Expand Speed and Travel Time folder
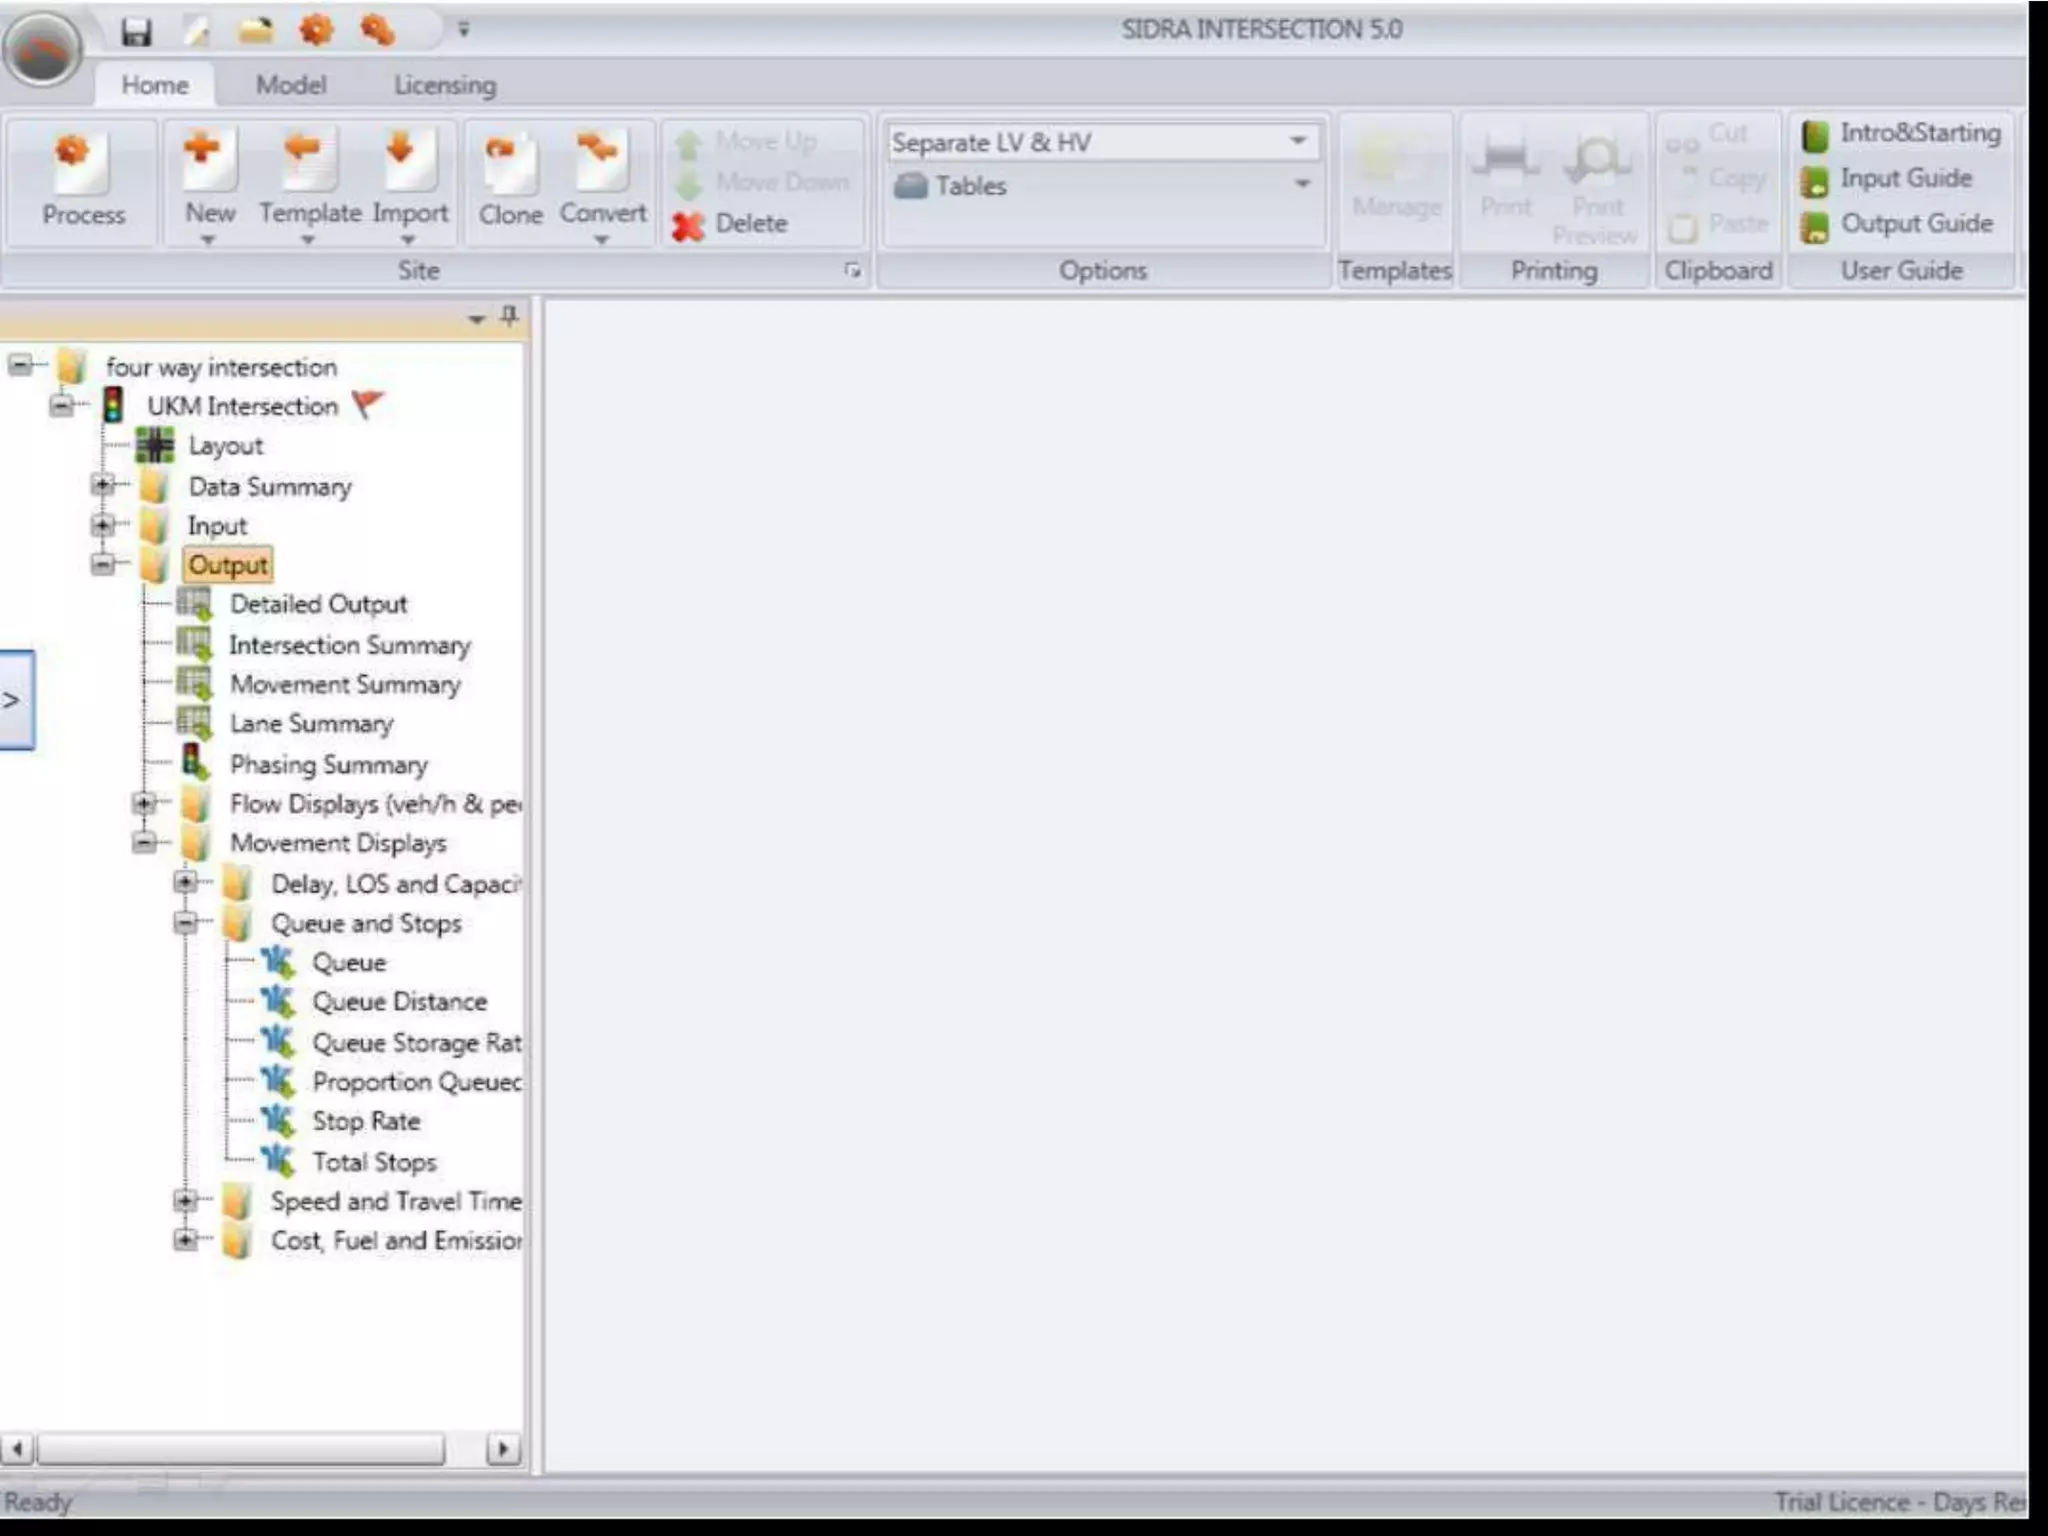2048x1536 pixels. 186,1200
